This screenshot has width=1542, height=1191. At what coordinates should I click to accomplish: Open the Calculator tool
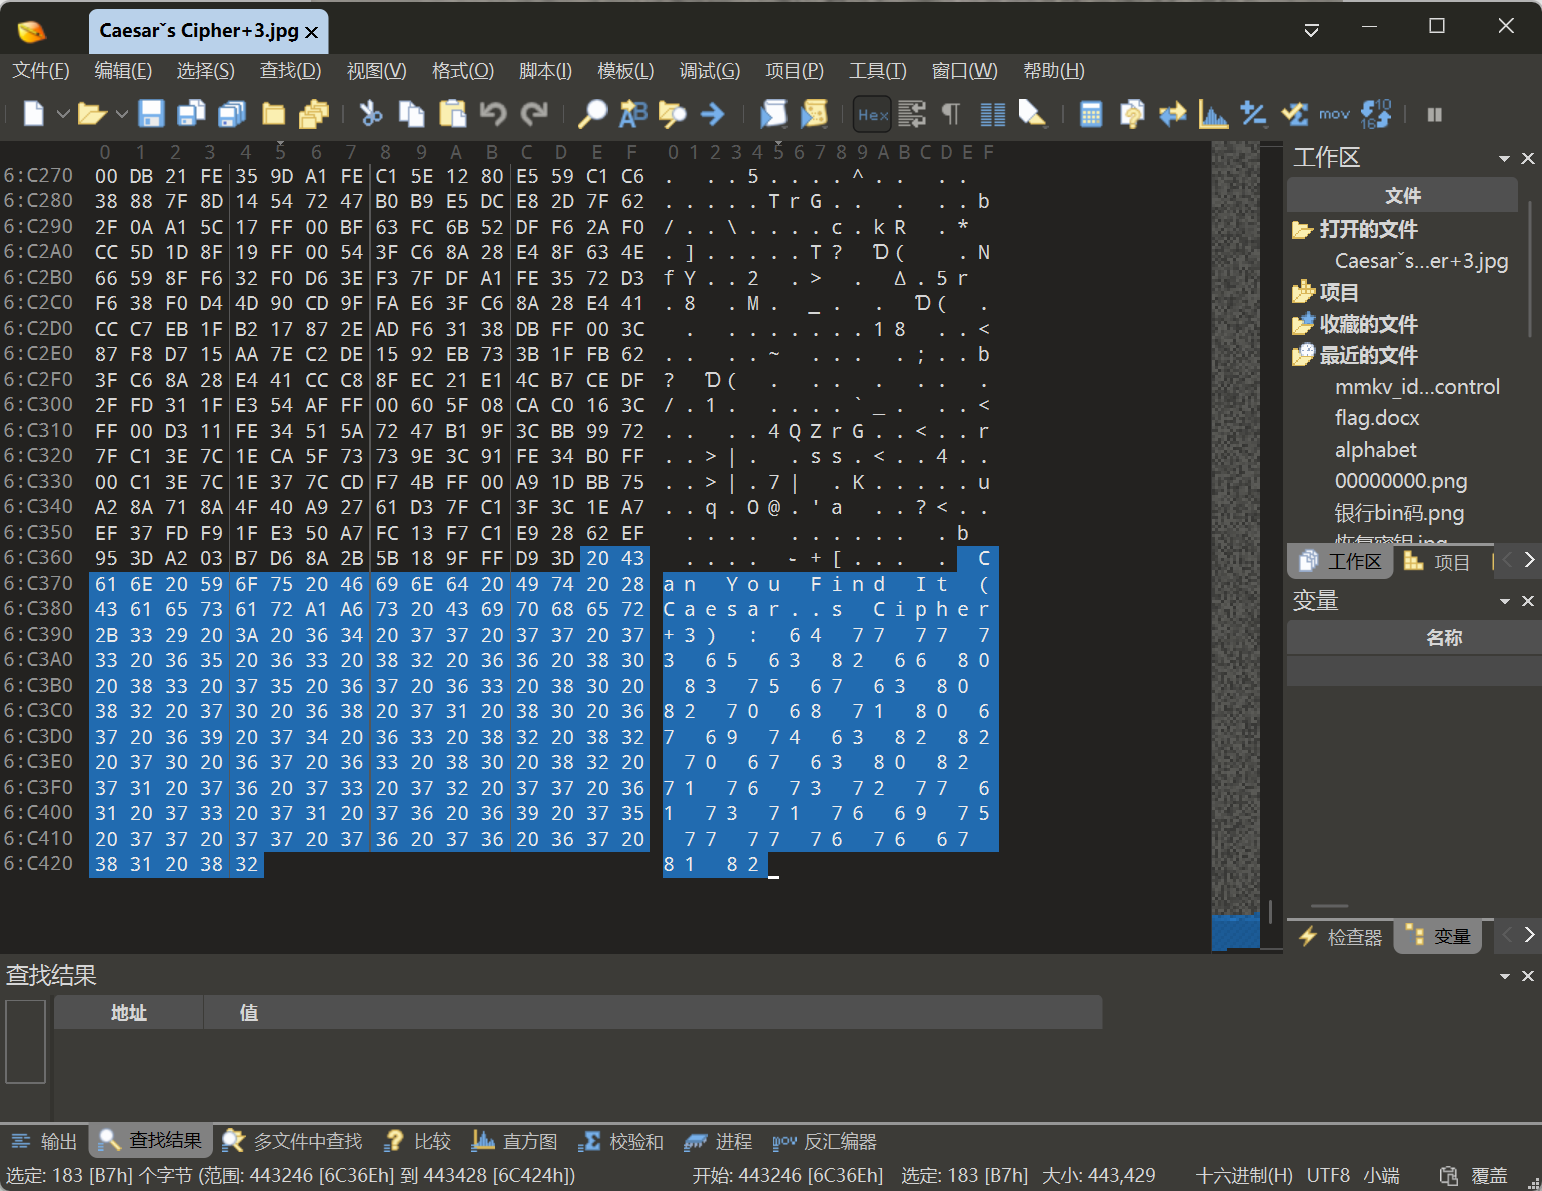click(1091, 114)
